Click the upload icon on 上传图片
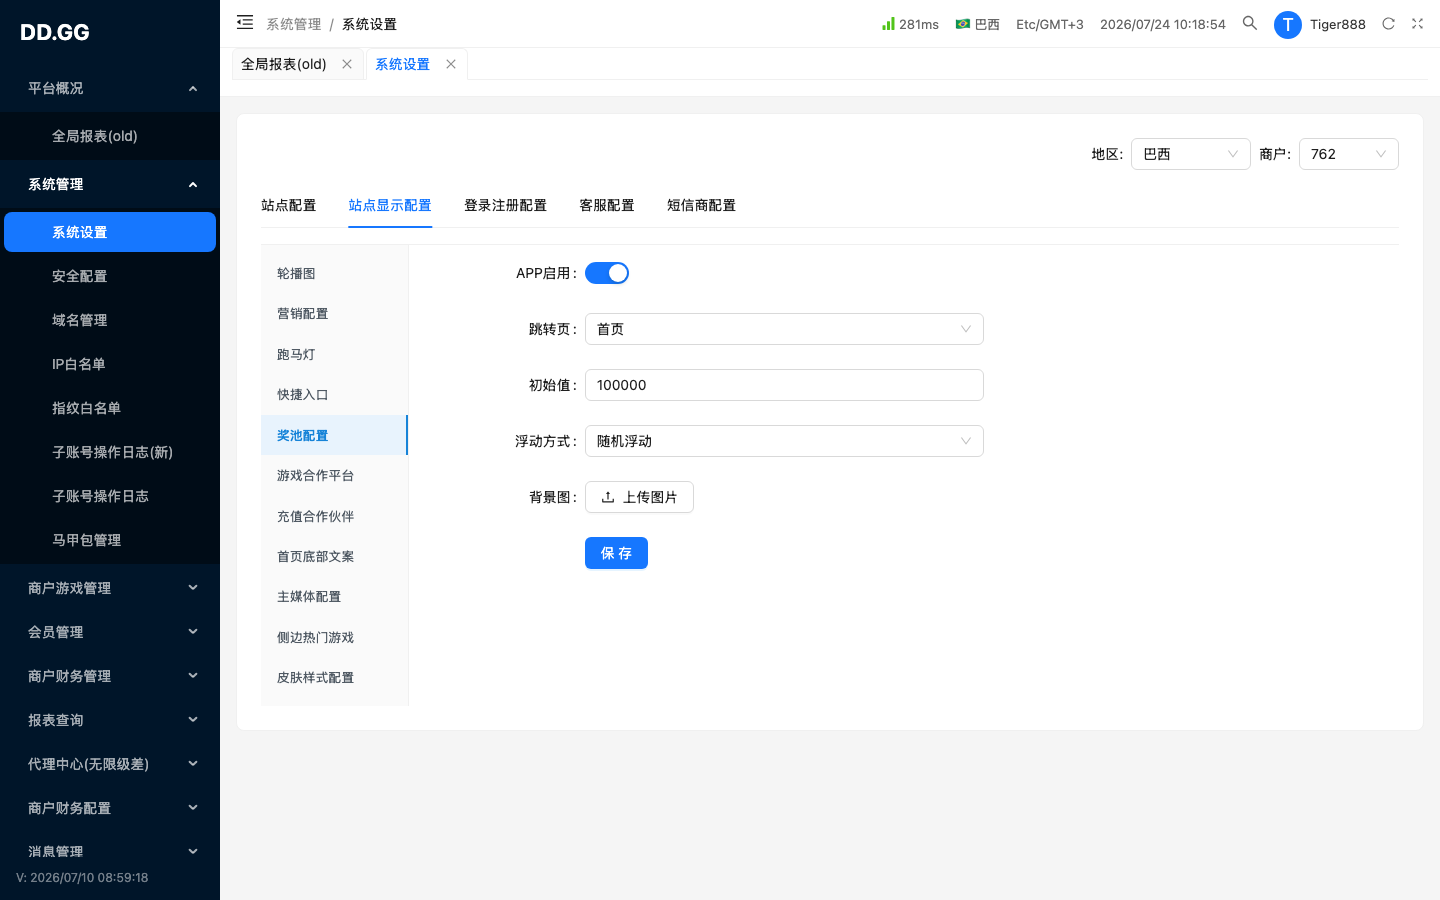Viewport: 1440px width, 900px height. [608, 497]
